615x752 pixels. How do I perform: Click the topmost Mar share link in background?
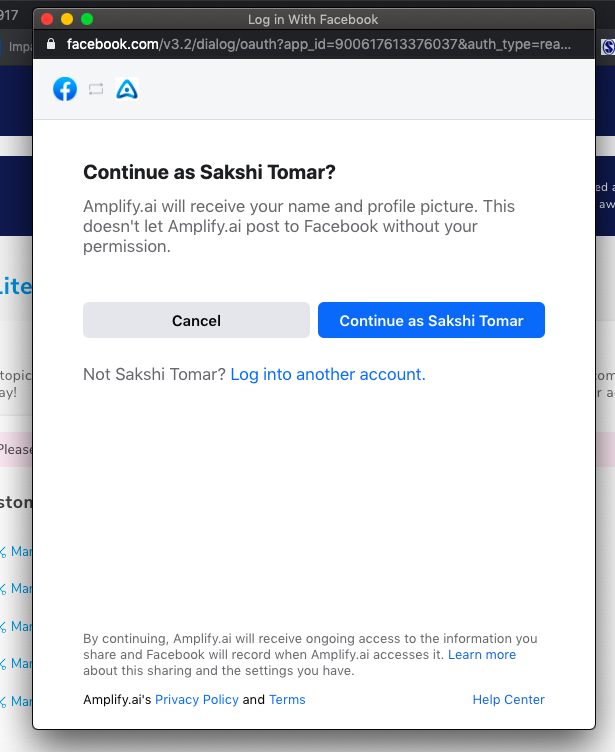coord(17,552)
